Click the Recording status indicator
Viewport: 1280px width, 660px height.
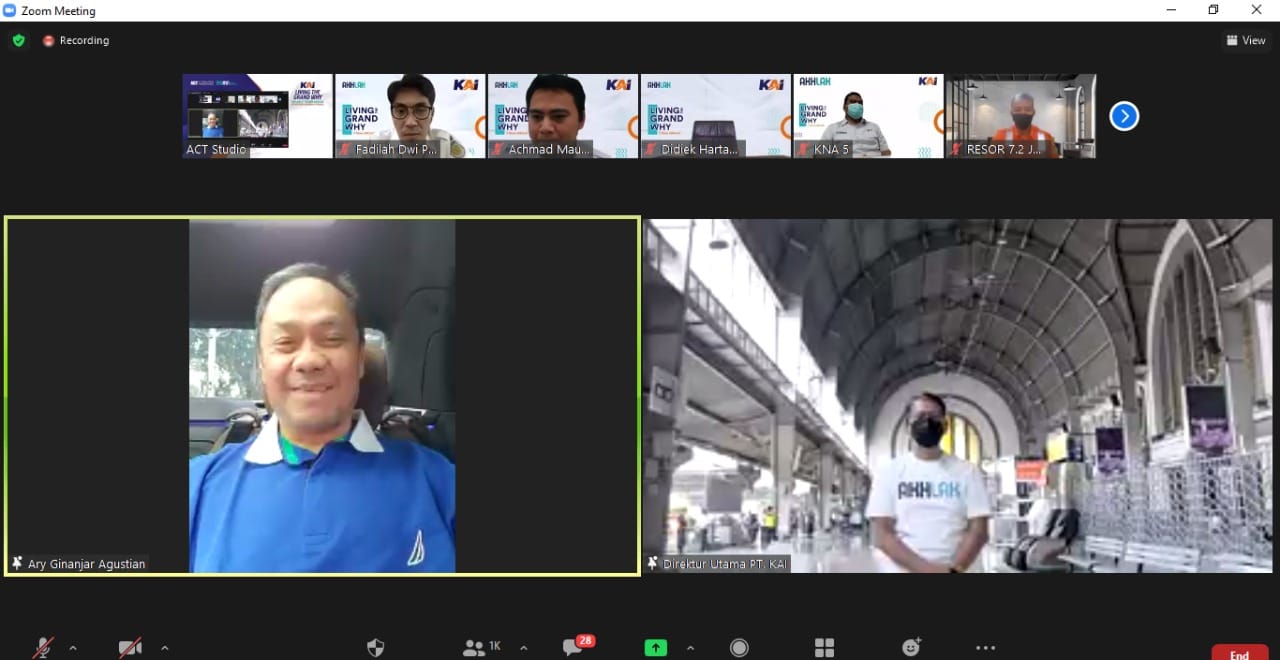coord(76,41)
